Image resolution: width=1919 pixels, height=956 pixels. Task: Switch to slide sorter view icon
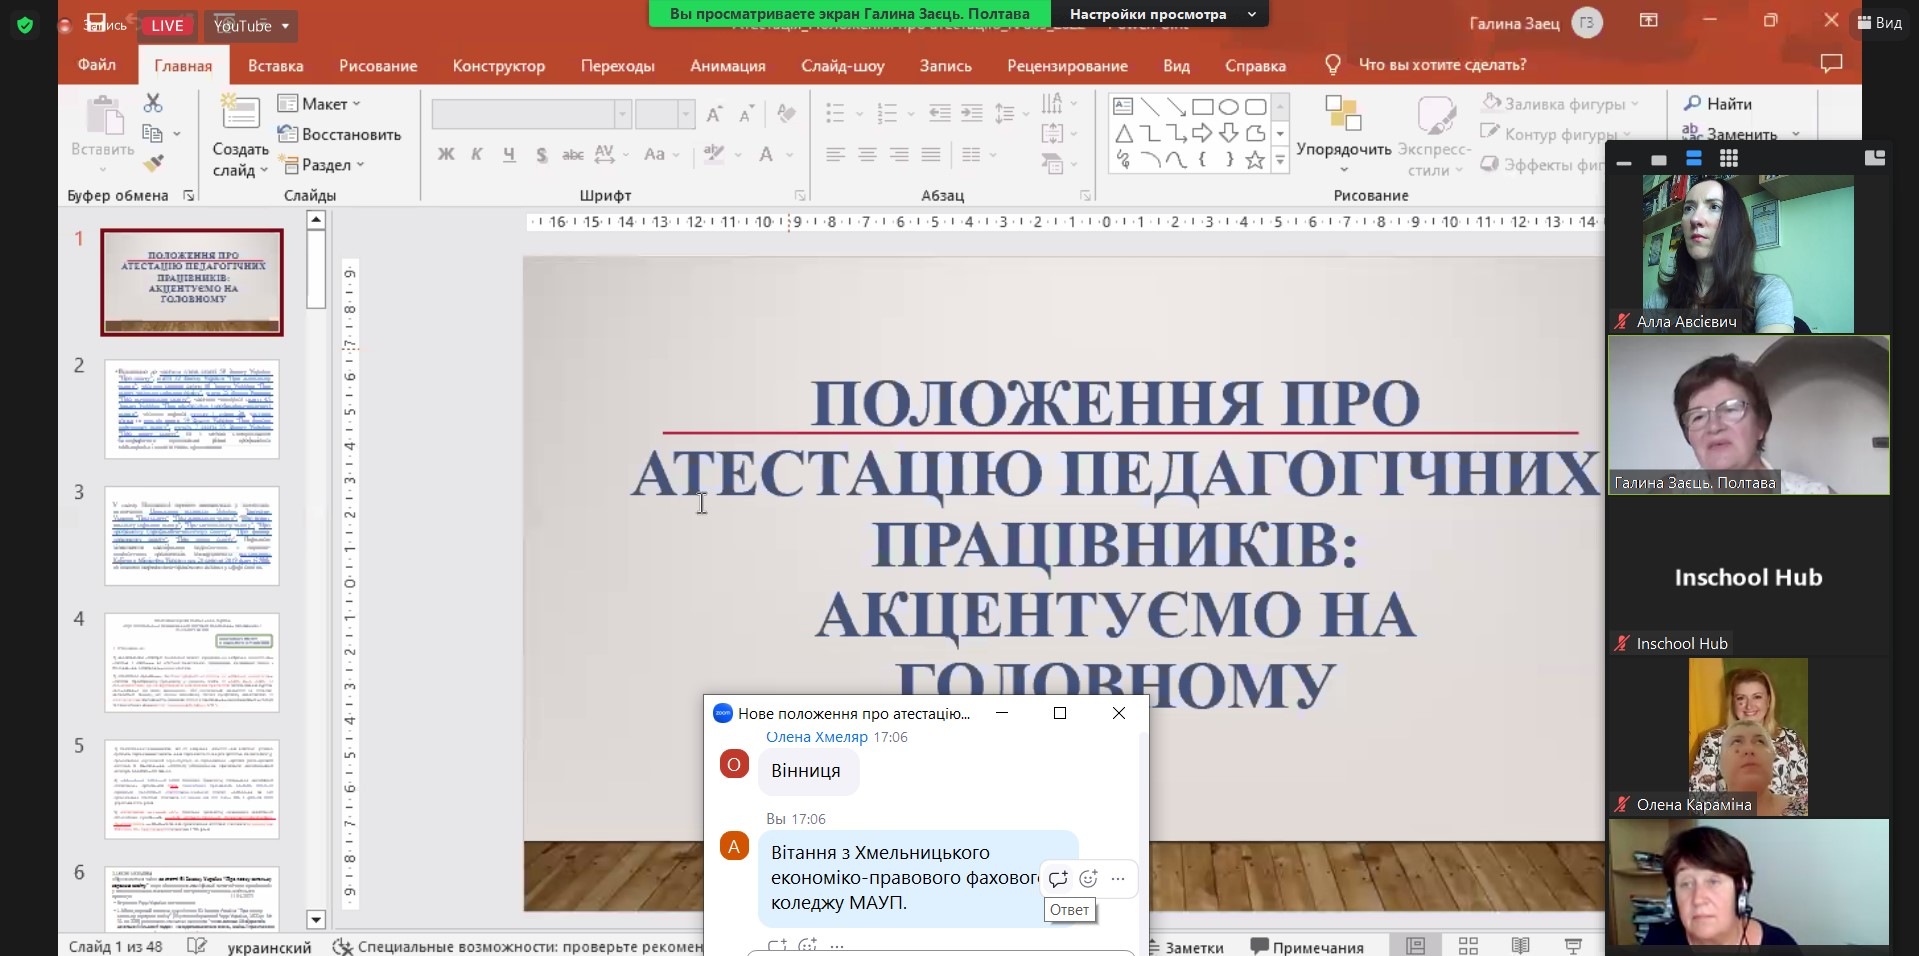click(x=1468, y=946)
